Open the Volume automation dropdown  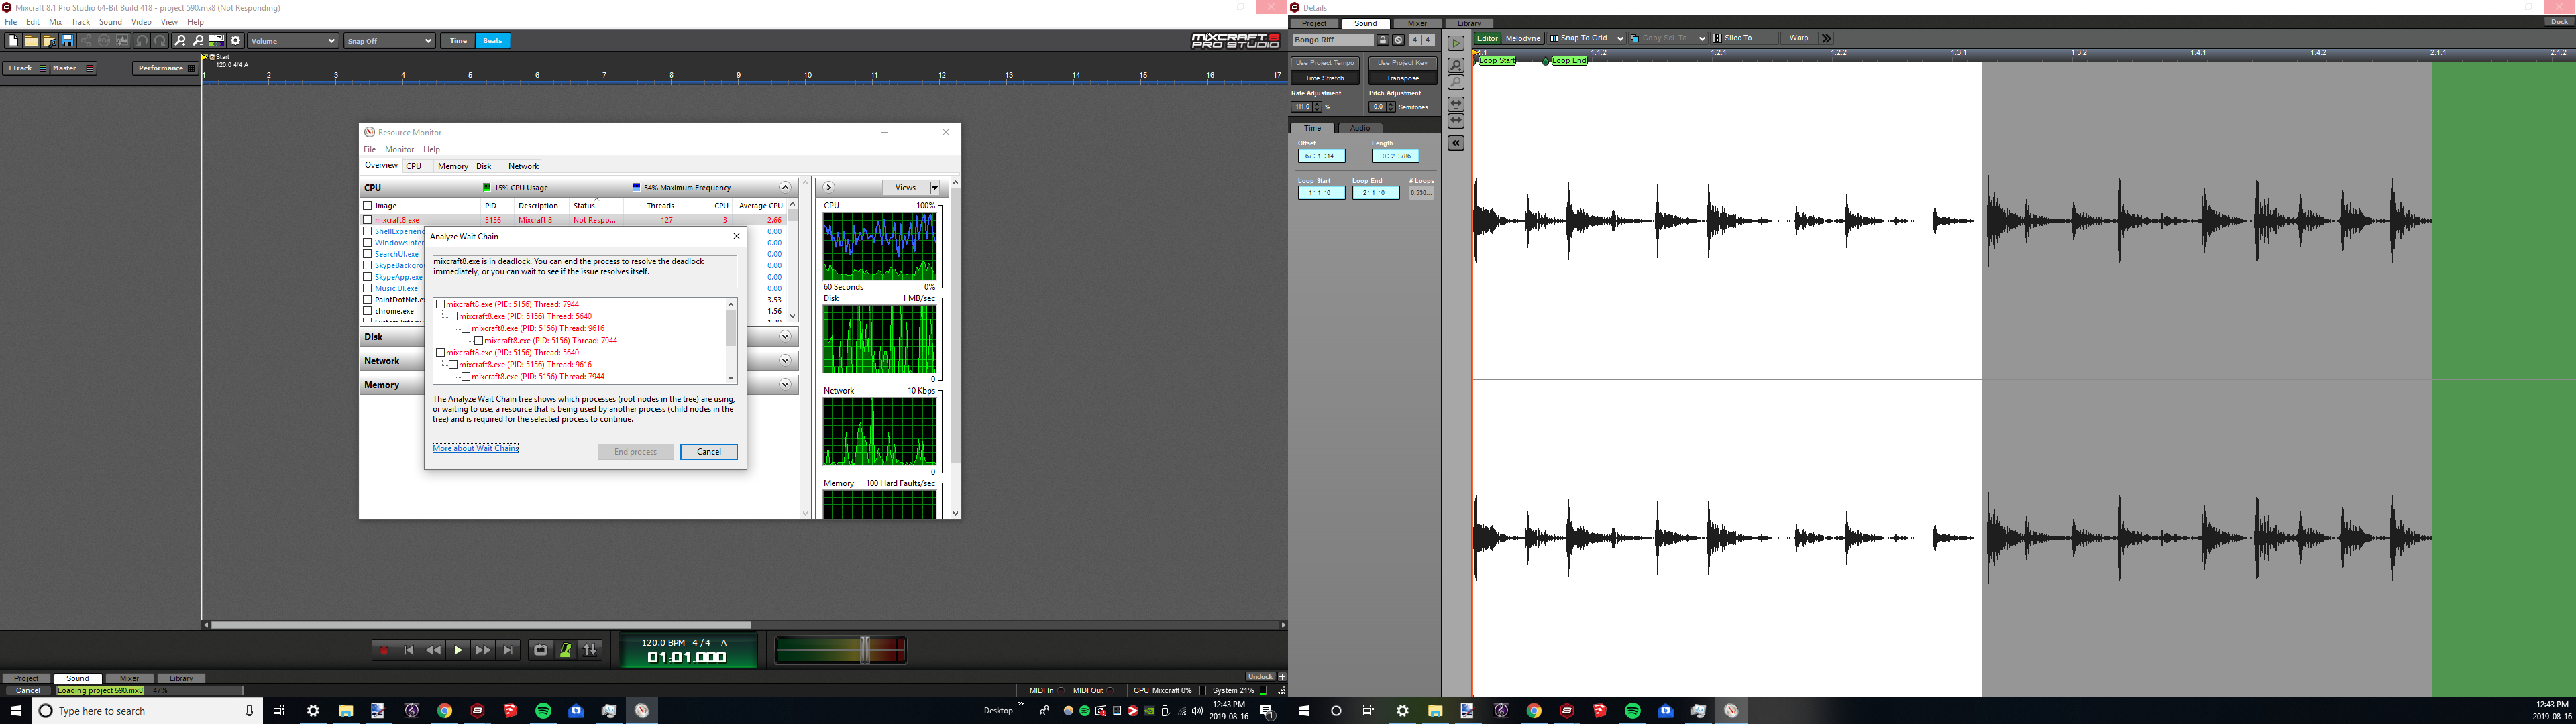(x=292, y=41)
